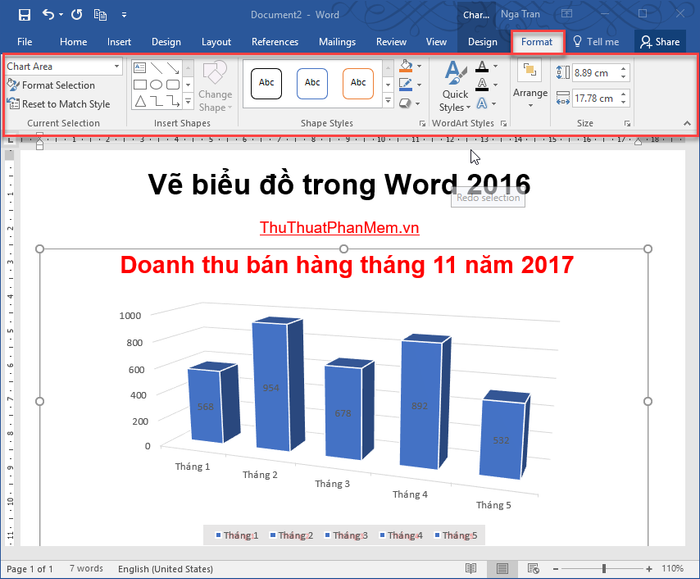The height and width of the screenshot is (579, 700).
Task: Select the Chart Tools Format tab
Action: (x=537, y=42)
